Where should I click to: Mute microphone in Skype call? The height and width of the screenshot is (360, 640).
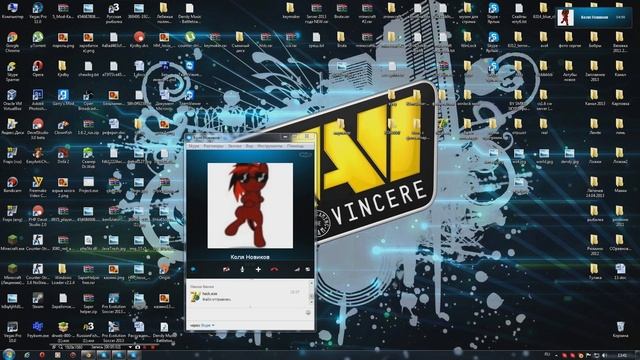coord(242,269)
